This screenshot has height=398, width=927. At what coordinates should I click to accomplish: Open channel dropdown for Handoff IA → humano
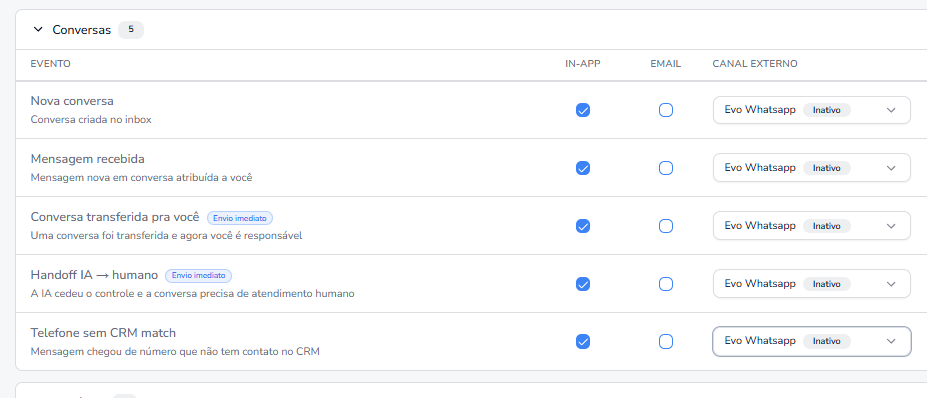[x=812, y=284]
